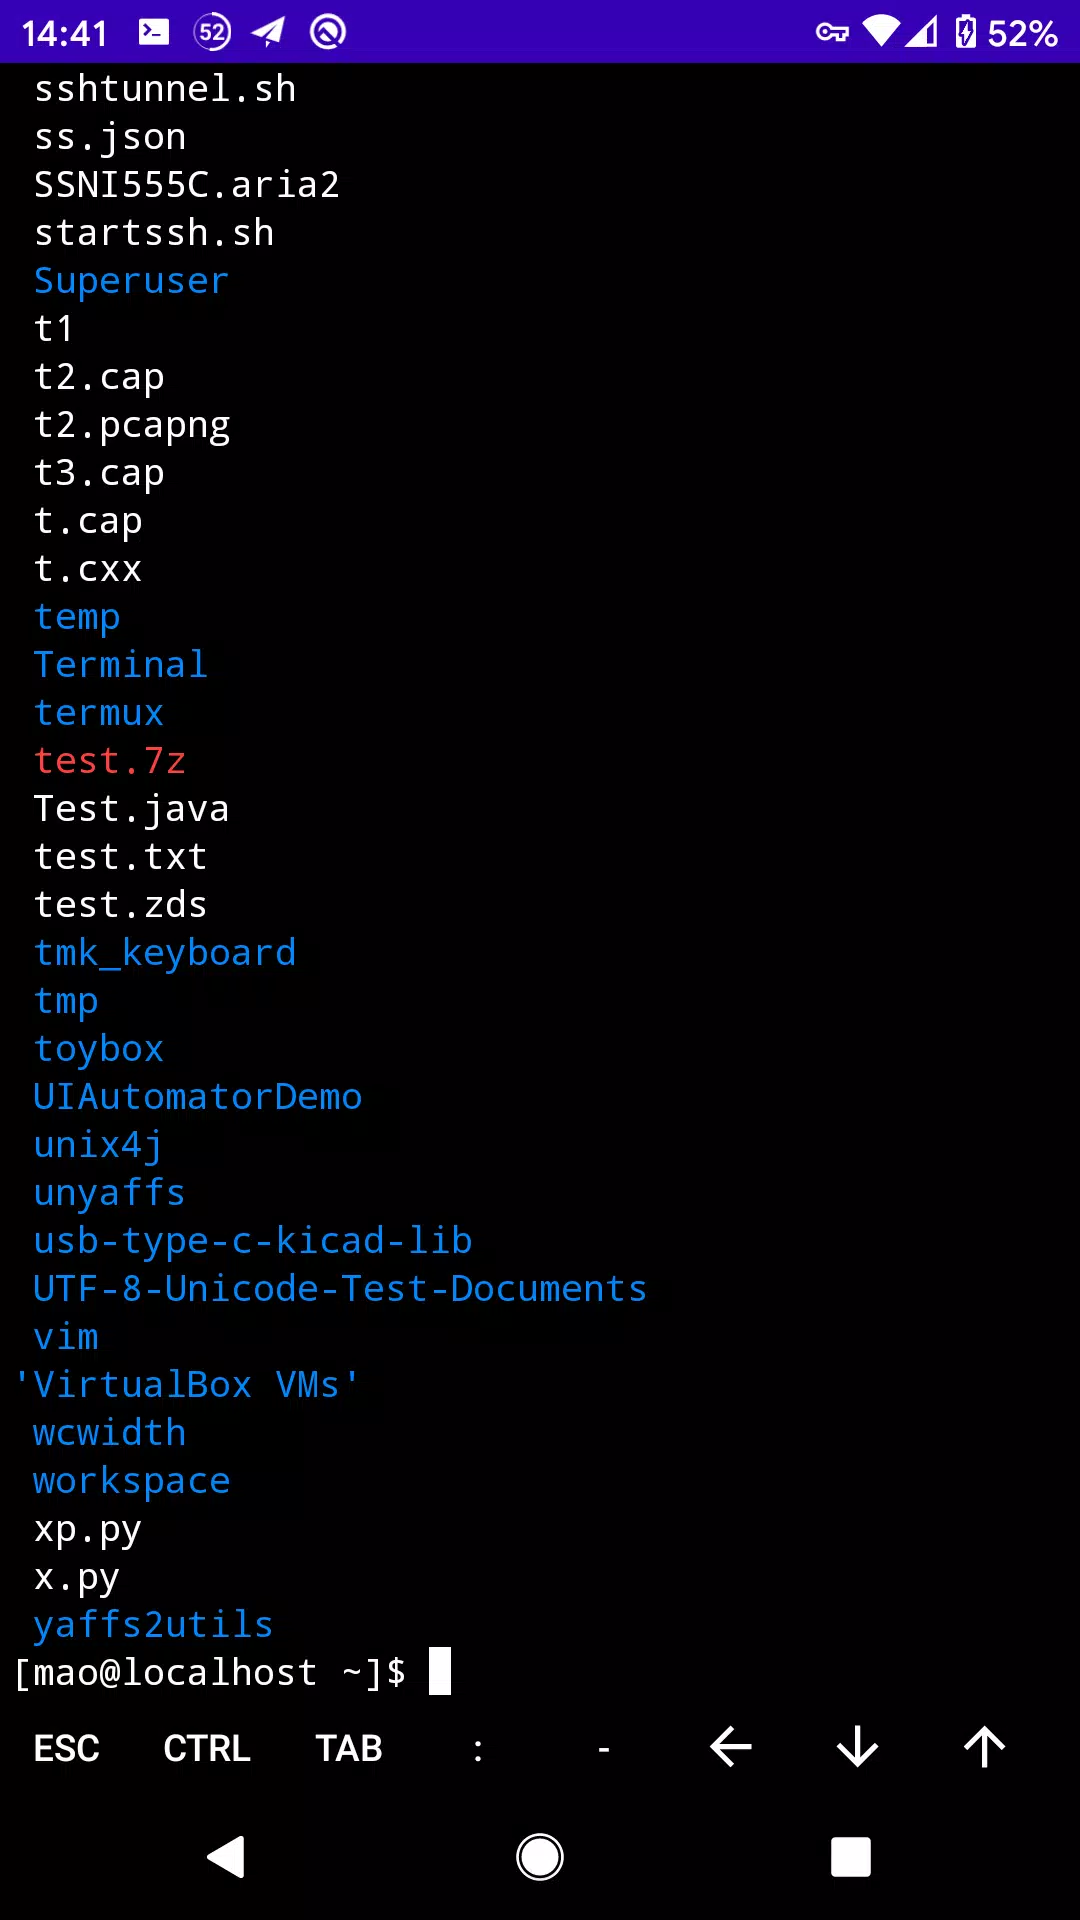This screenshot has width=1080, height=1920.
Task: Tap the Superuser directory name
Action: point(131,281)
